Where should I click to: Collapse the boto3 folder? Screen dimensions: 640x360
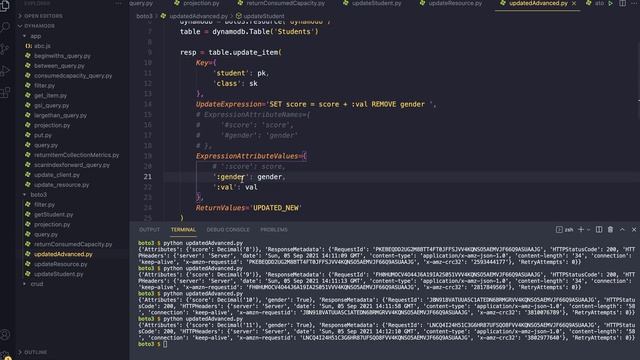pyautogui.click(x=38, y=195)
